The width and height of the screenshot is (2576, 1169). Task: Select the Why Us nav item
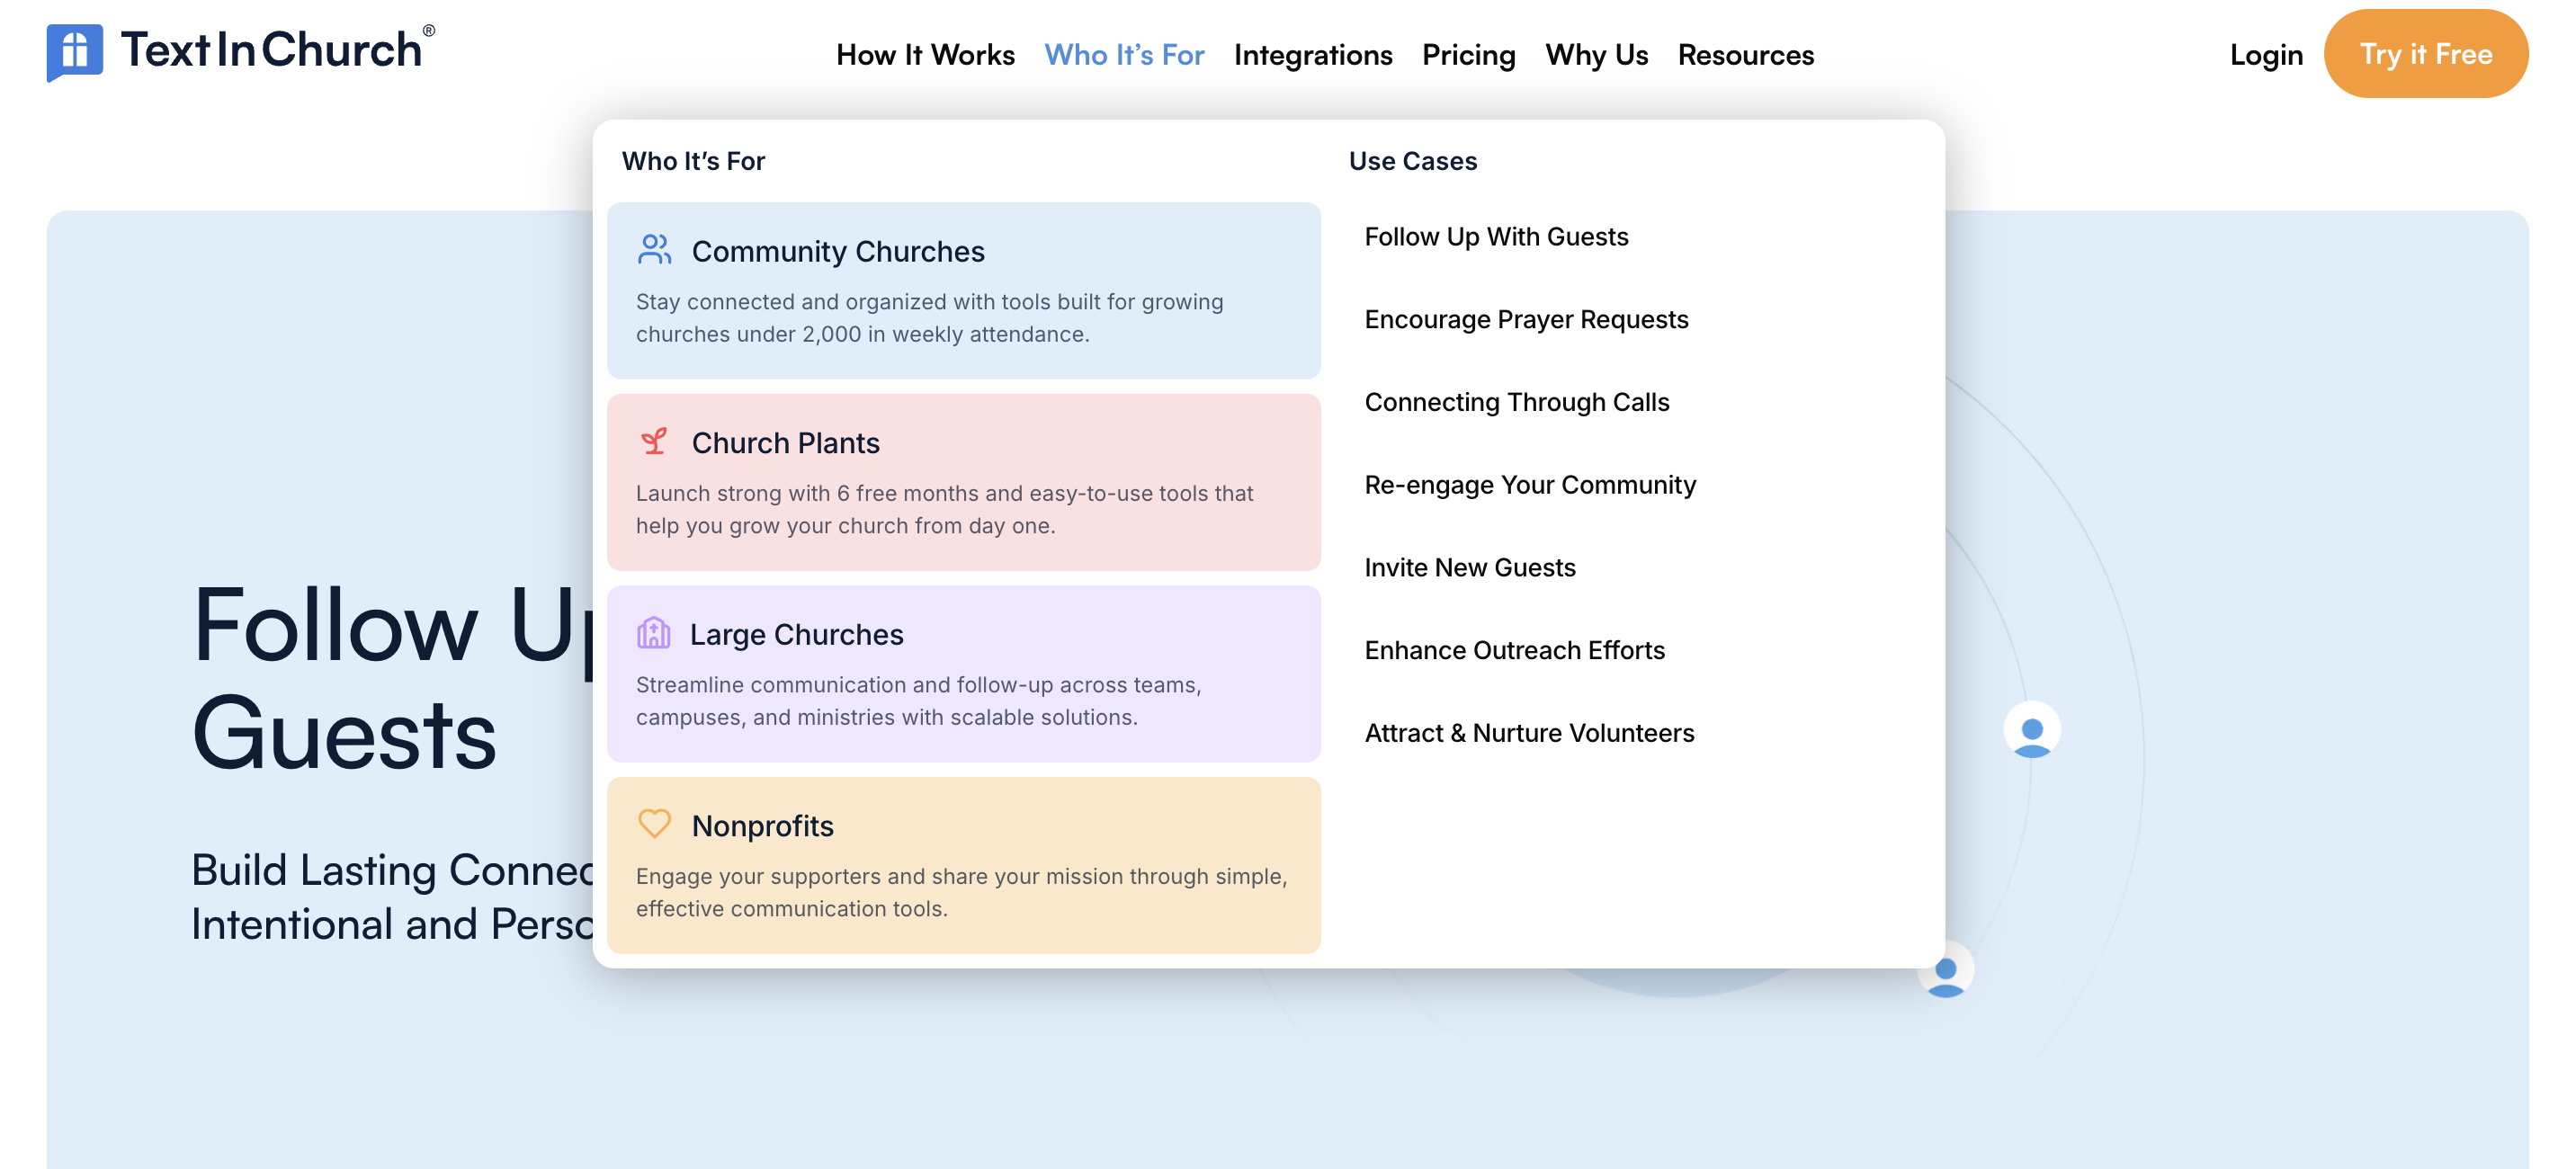(x=1596, y=55)
